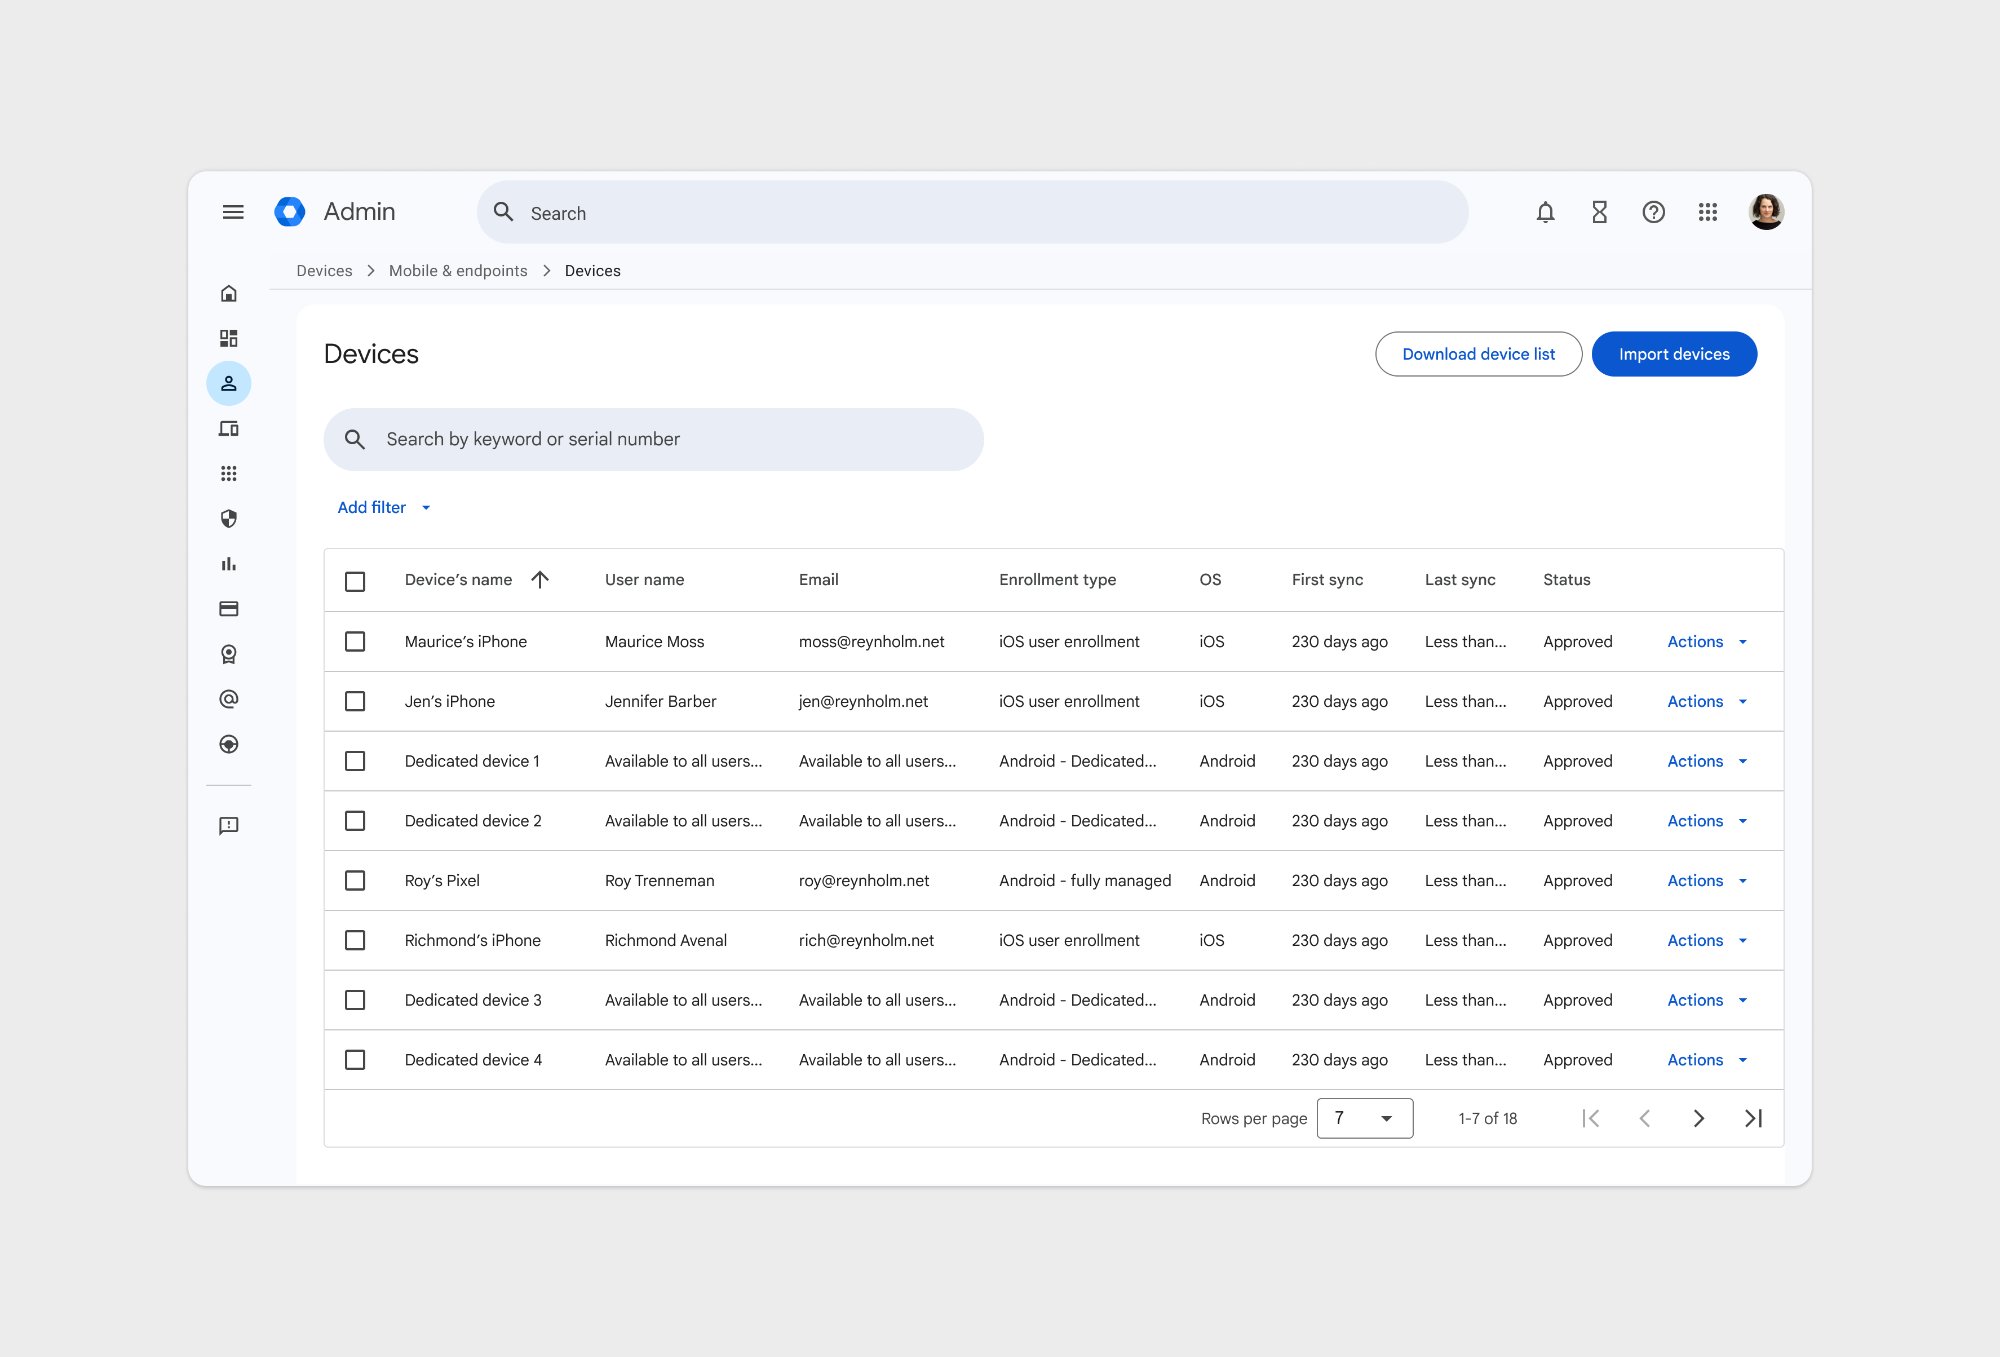
Task: Open the hamburger main menu
Action: point(233,212)
